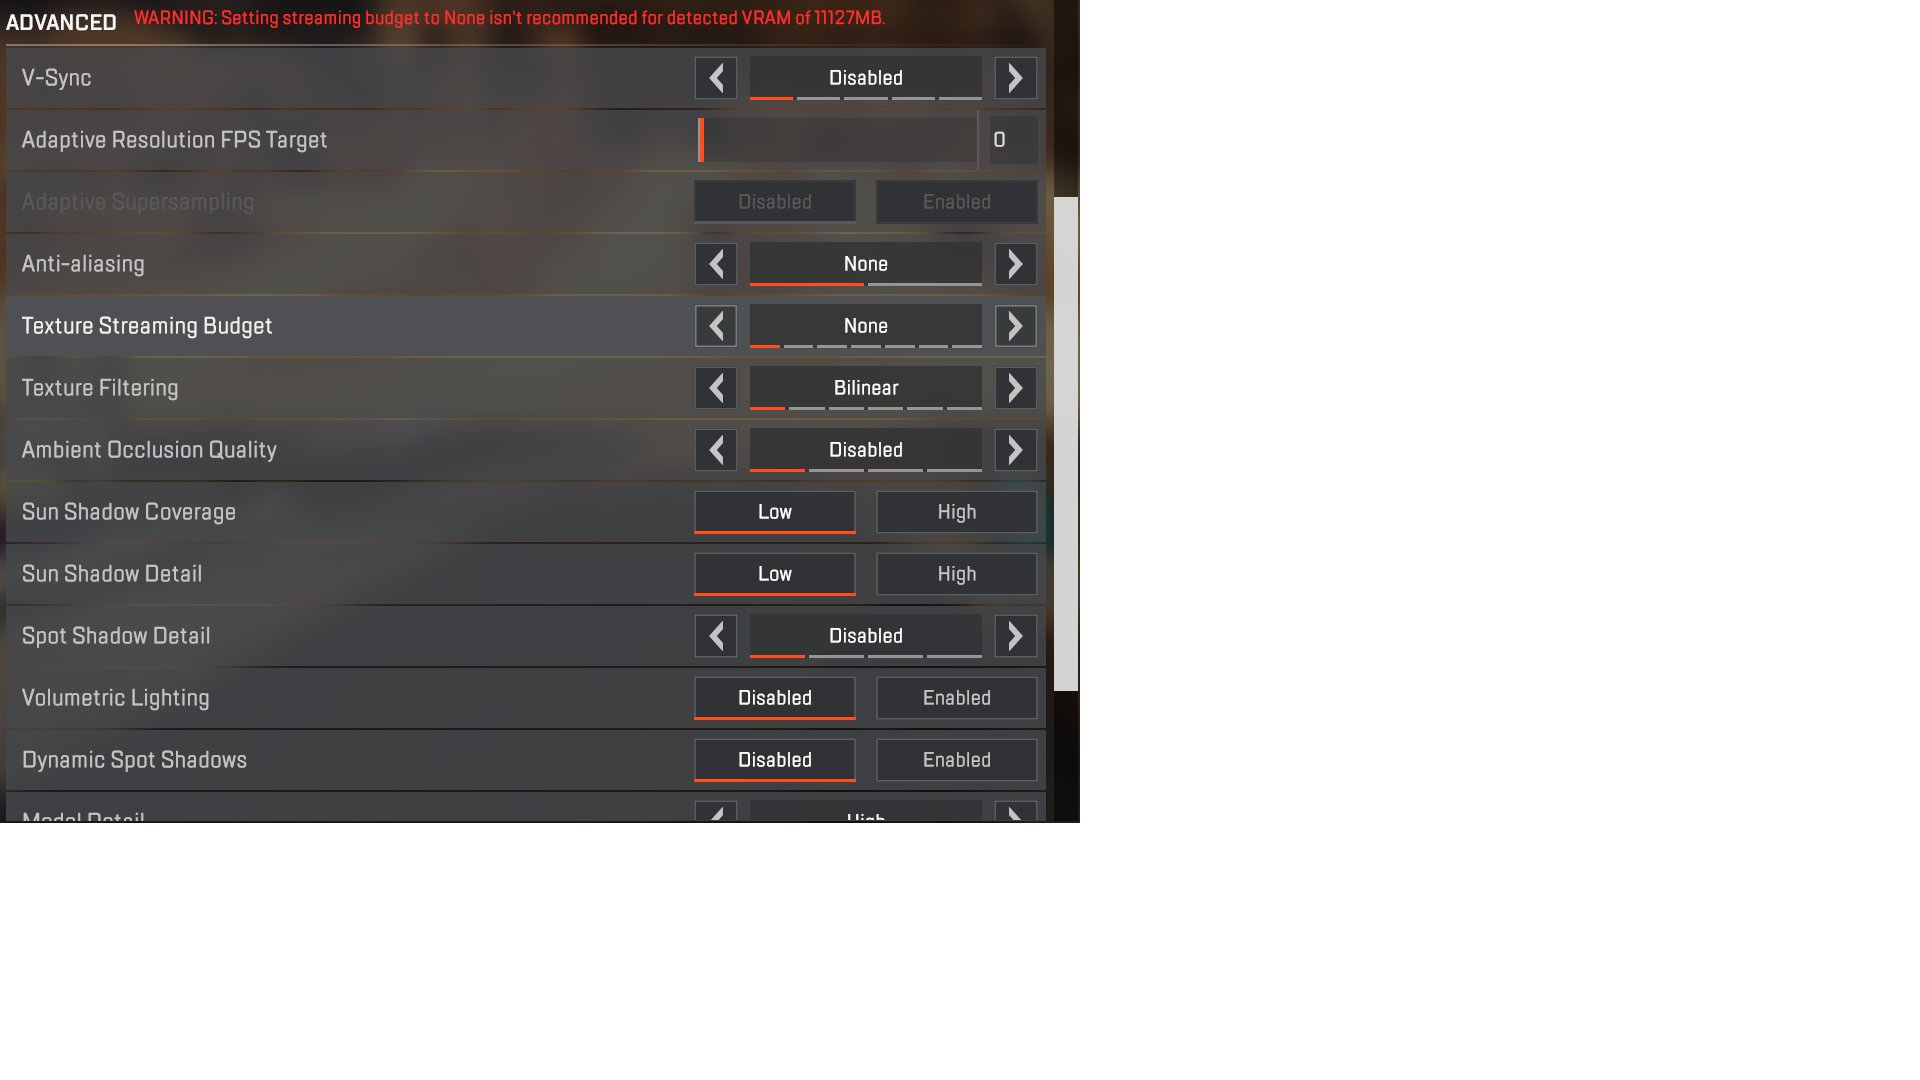Disable V-Sync by clicking its dropdown arrow
The image size is (1920, 1080).
tap(1015, 78)
